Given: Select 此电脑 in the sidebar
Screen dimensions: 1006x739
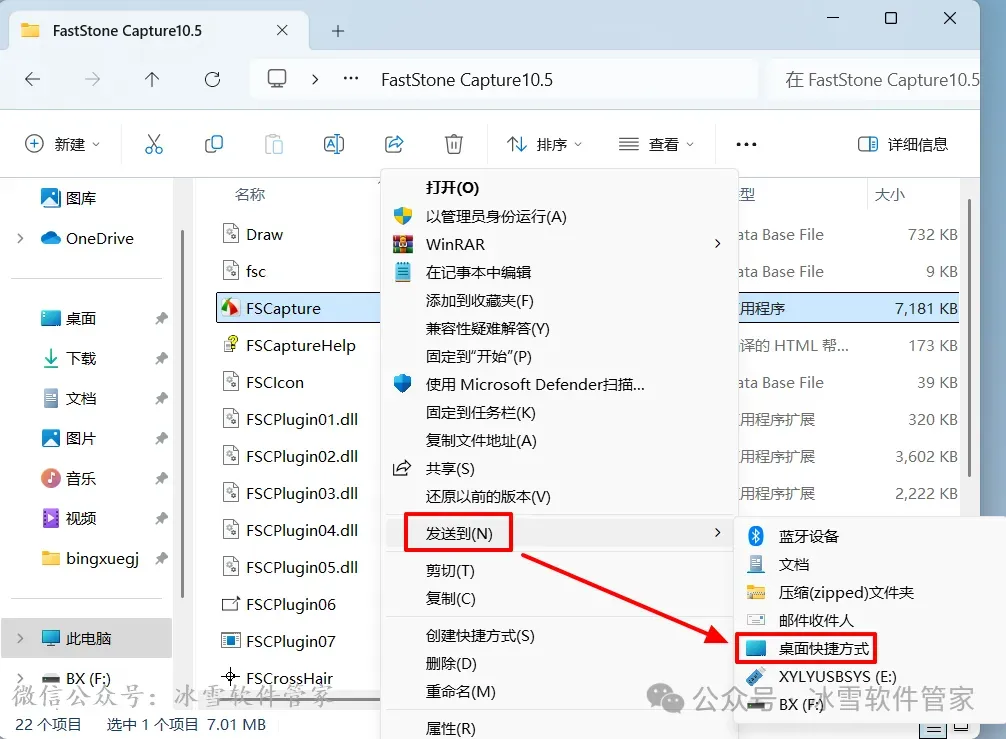Looking at the screenshot, I should [x=87, y=638].
